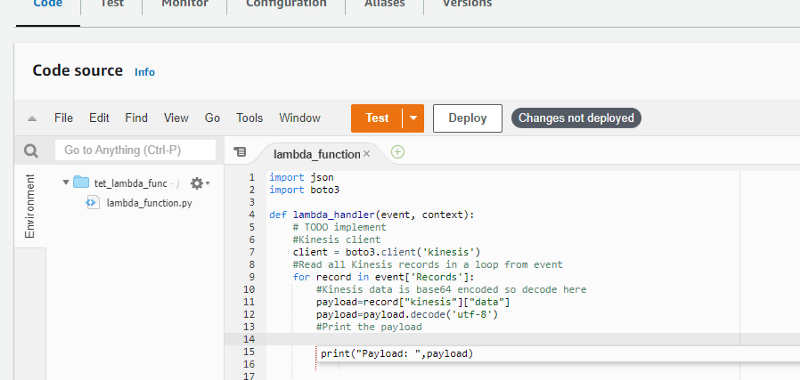Switch to the Code tab
The image size is (800, 380).
coord(47,4)
